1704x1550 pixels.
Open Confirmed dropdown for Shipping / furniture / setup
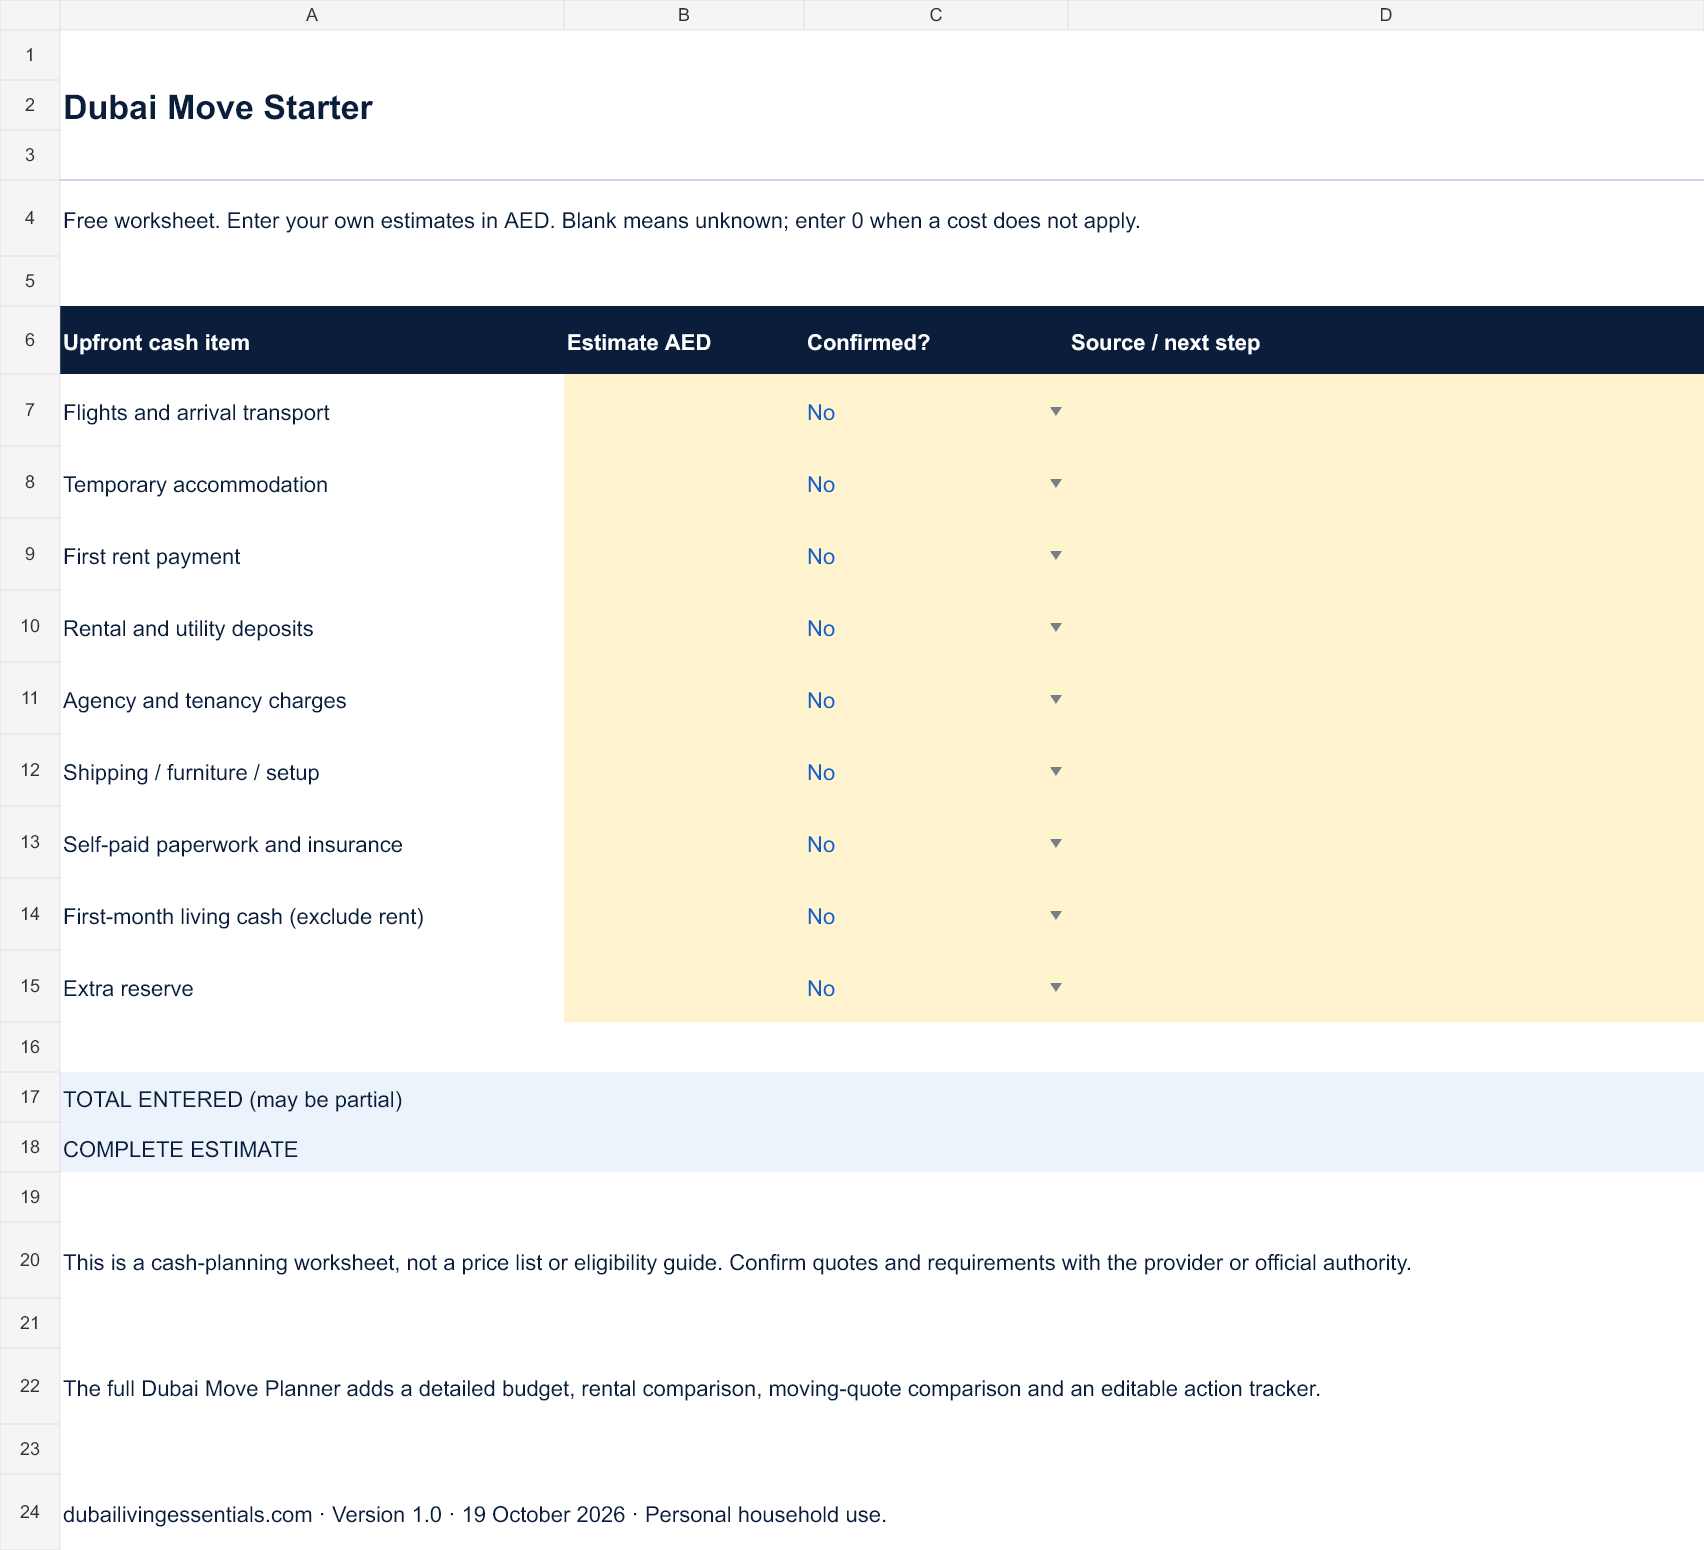click(x=1055, y=771)
